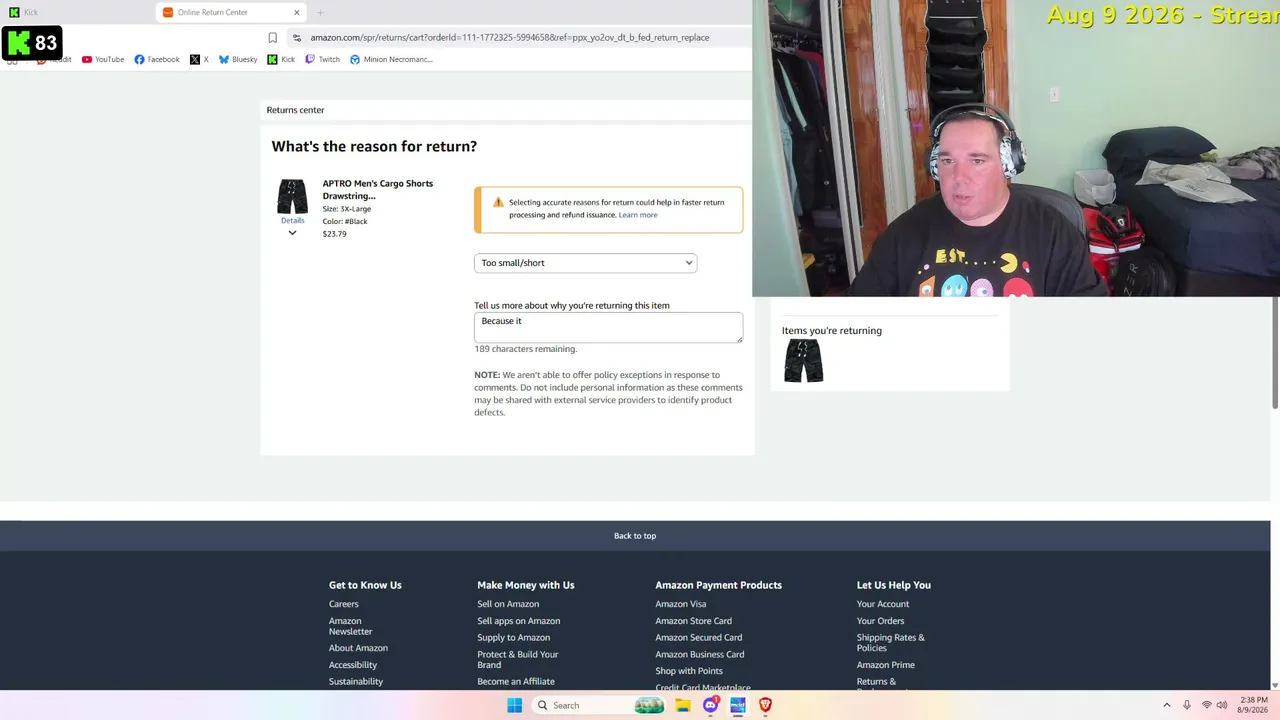Open File Explorer from the taskbar

(x=682, y=705)
